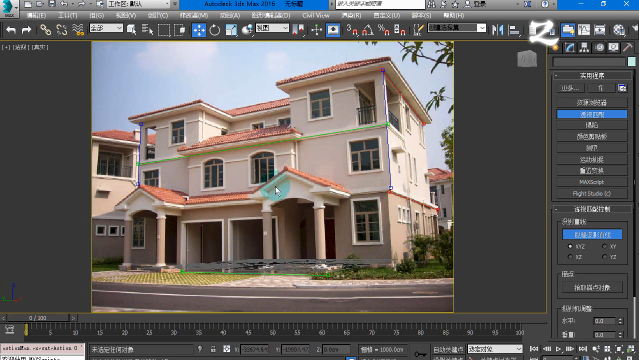
Task: Collapse the Utilities rollout header
Action: click(x=592, y=75)
